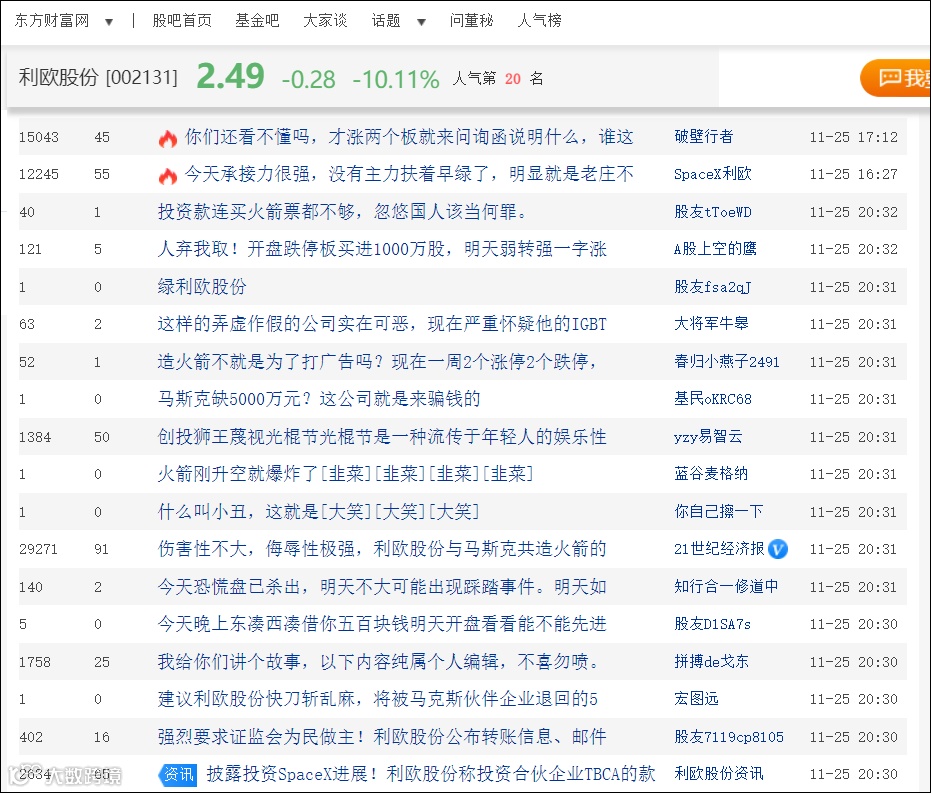This screenshot has height=793, width=931.
Task: Open post 建议利欧股份快刀斩乱麻
Action: coord(378,699)
